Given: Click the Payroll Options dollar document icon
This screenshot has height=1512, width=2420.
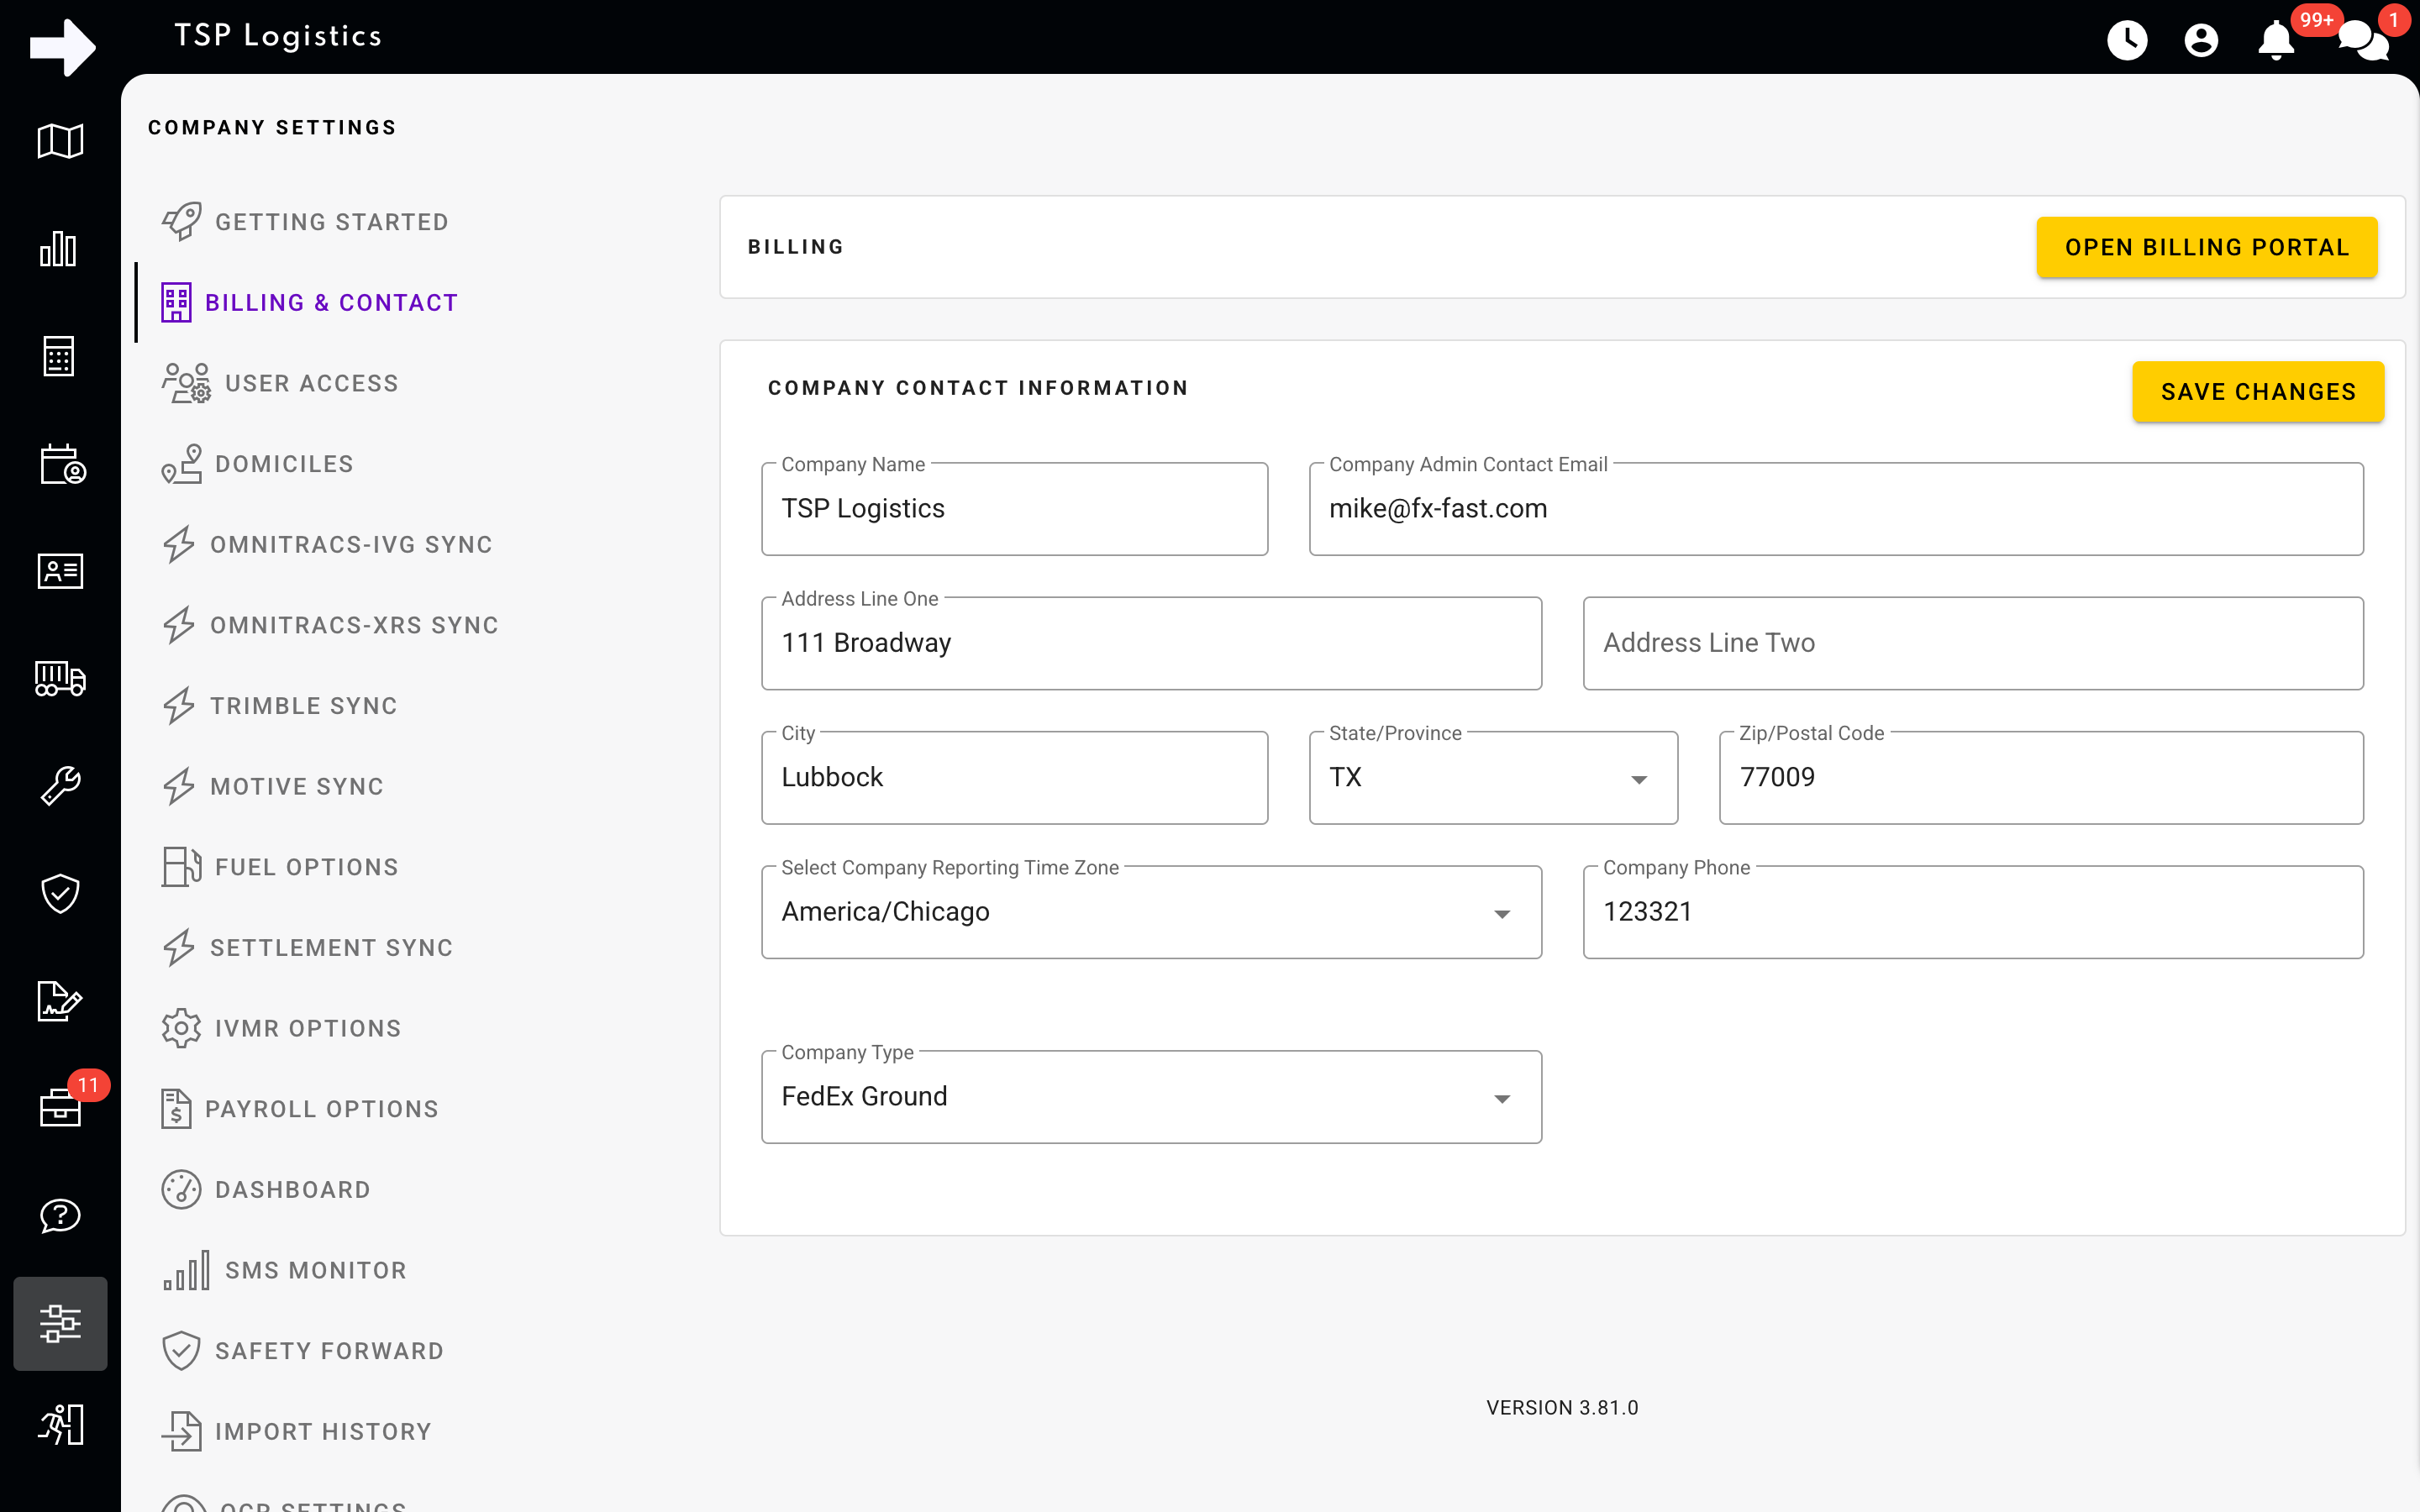Looking at the screenshot, I should click(176, 1109).
